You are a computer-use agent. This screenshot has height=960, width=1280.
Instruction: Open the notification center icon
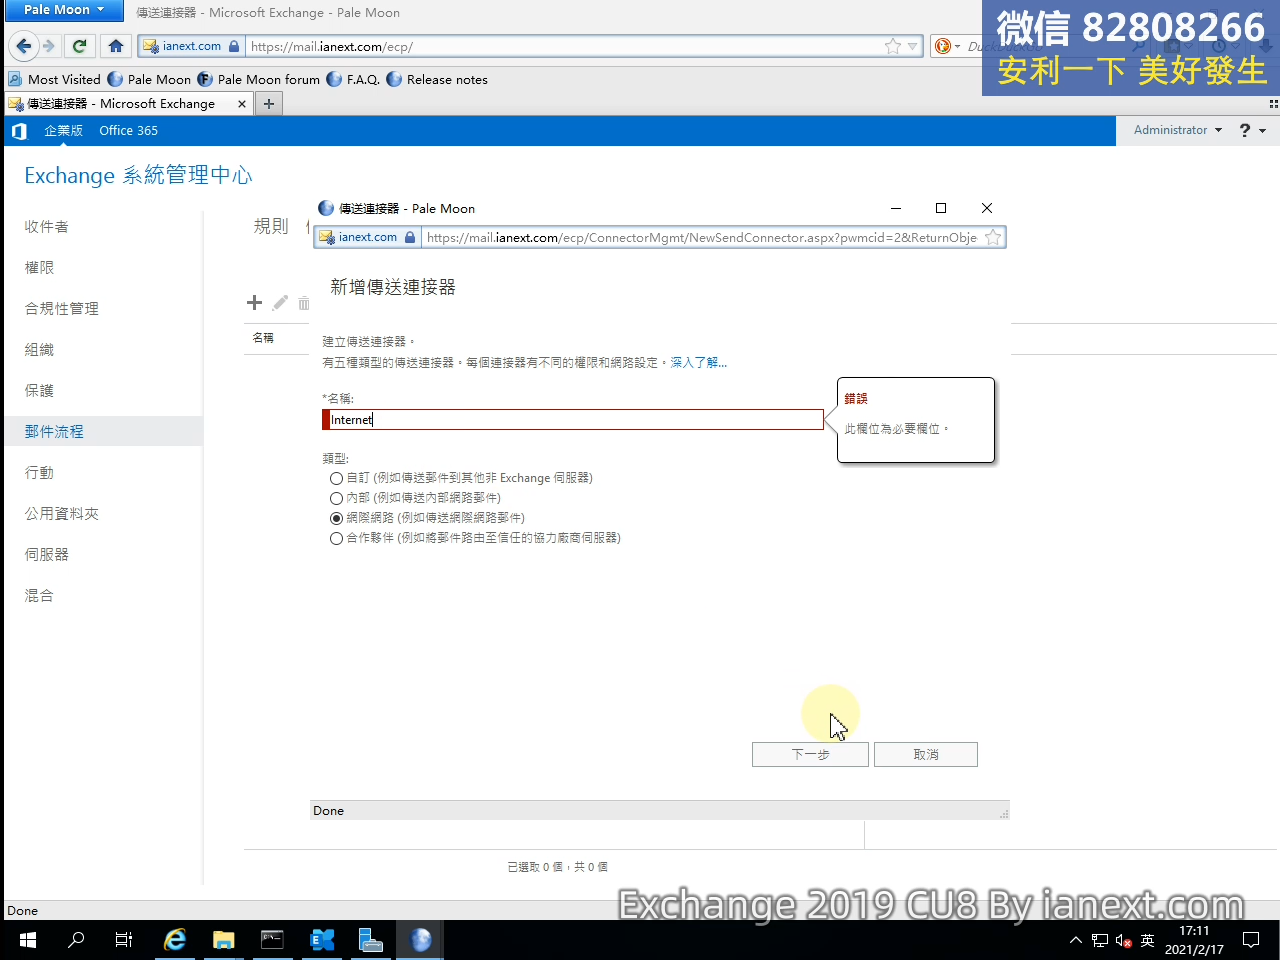1251,940
